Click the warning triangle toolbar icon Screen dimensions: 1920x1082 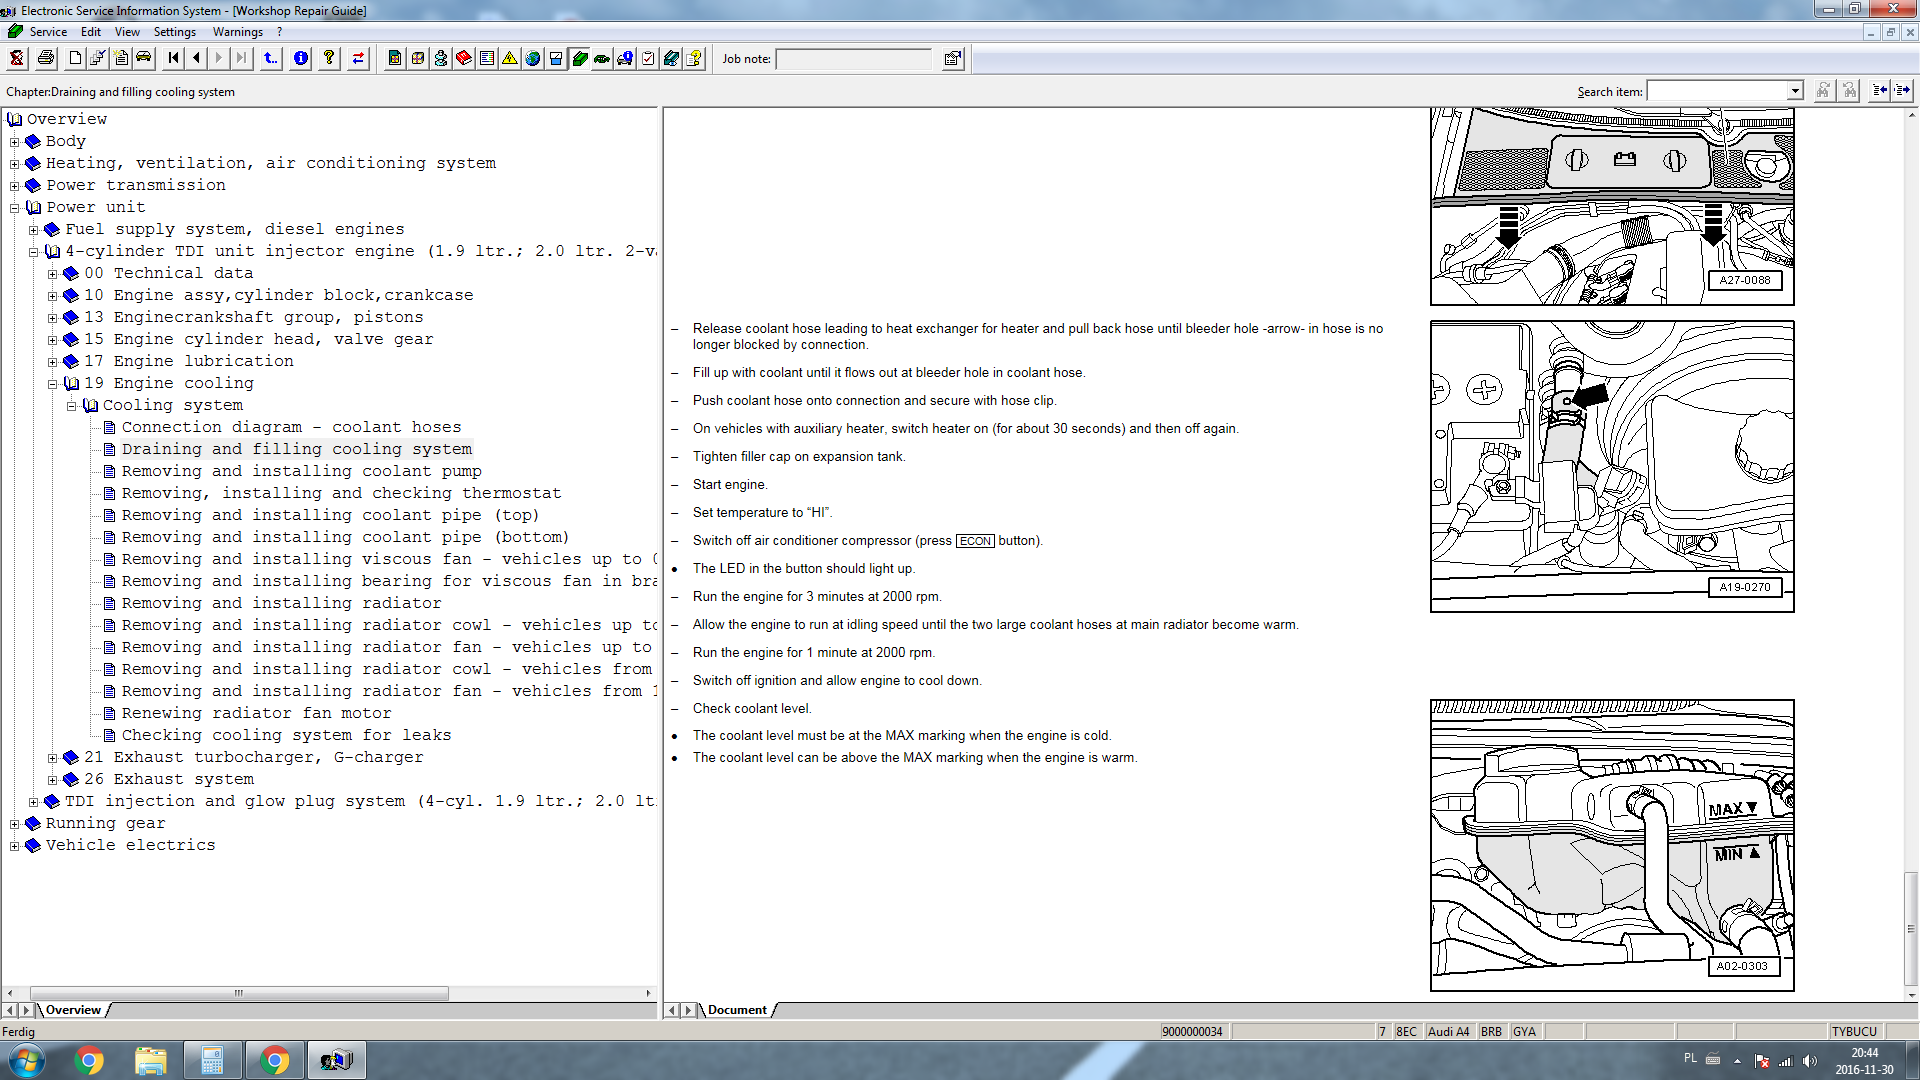pos(510,58)
